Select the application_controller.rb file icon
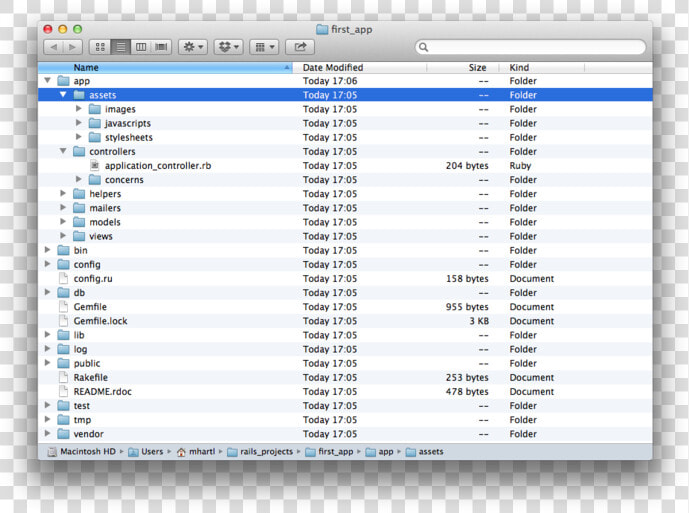 point(94,165)
